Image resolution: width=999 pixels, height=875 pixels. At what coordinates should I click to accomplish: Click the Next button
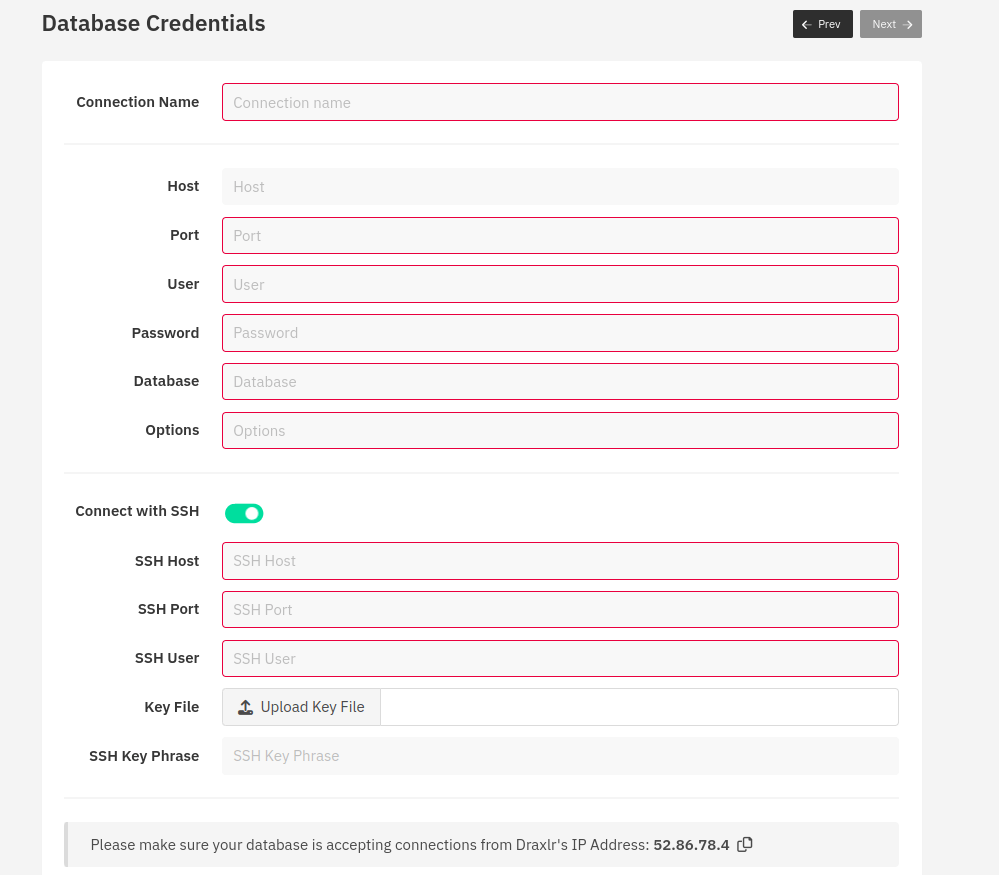[891, 24]
